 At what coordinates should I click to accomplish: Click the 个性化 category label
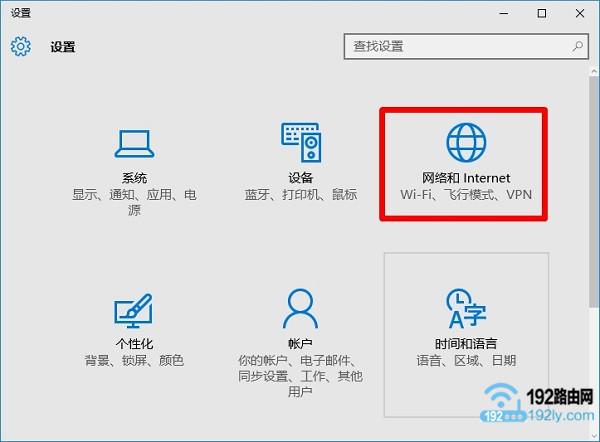(134, 344)
